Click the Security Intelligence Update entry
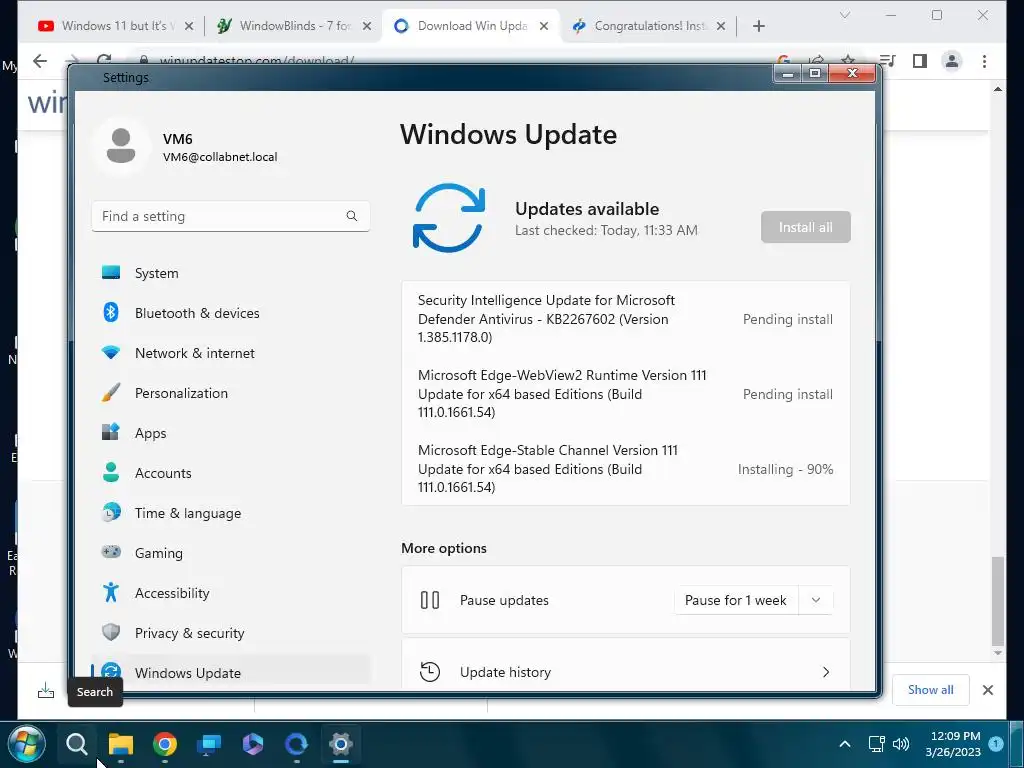 coord(626,319)
